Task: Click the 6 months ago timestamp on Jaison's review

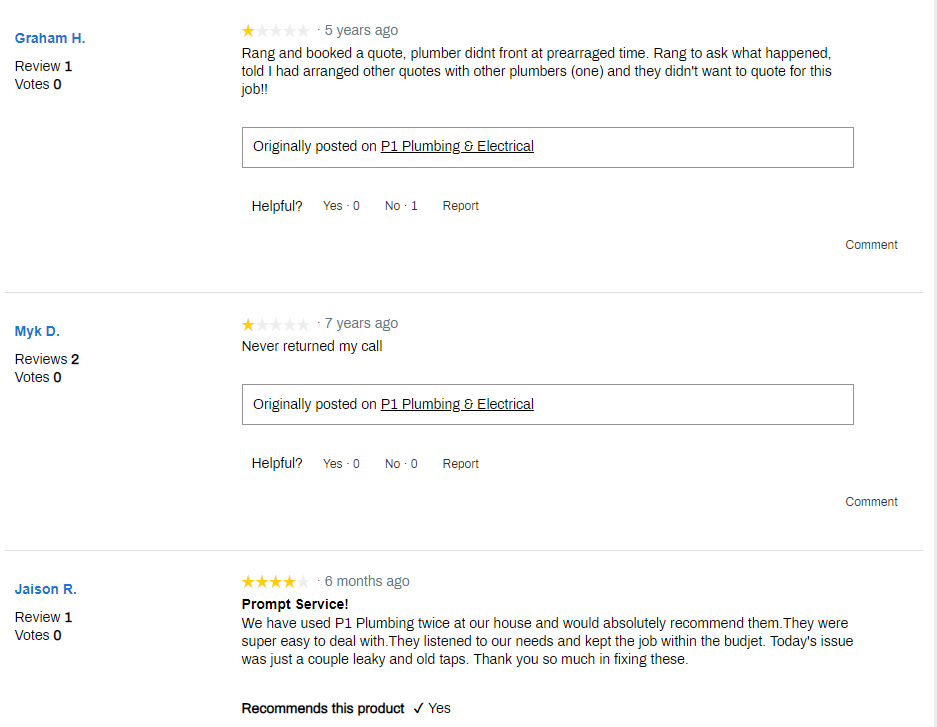Action: [x=367, y=581]
